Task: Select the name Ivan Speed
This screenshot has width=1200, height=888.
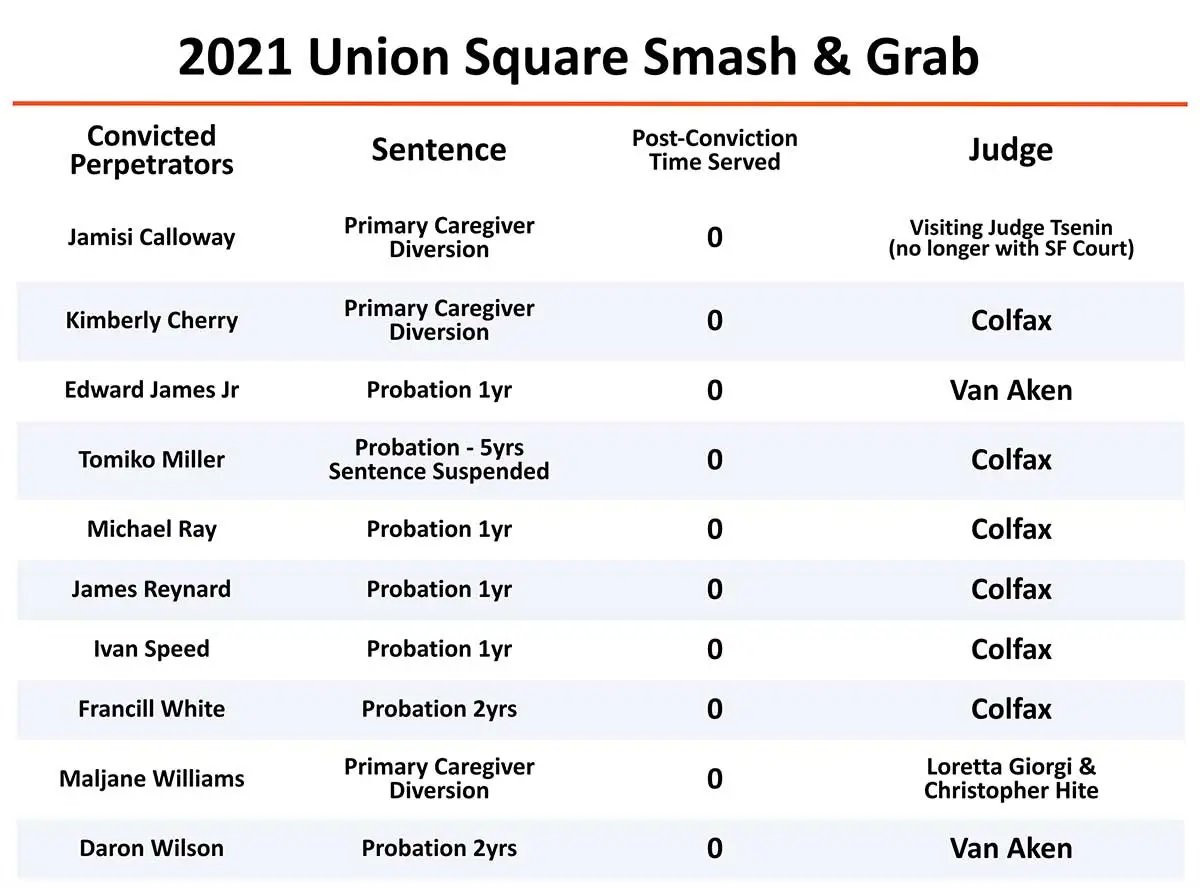Action: coord(151,649)
